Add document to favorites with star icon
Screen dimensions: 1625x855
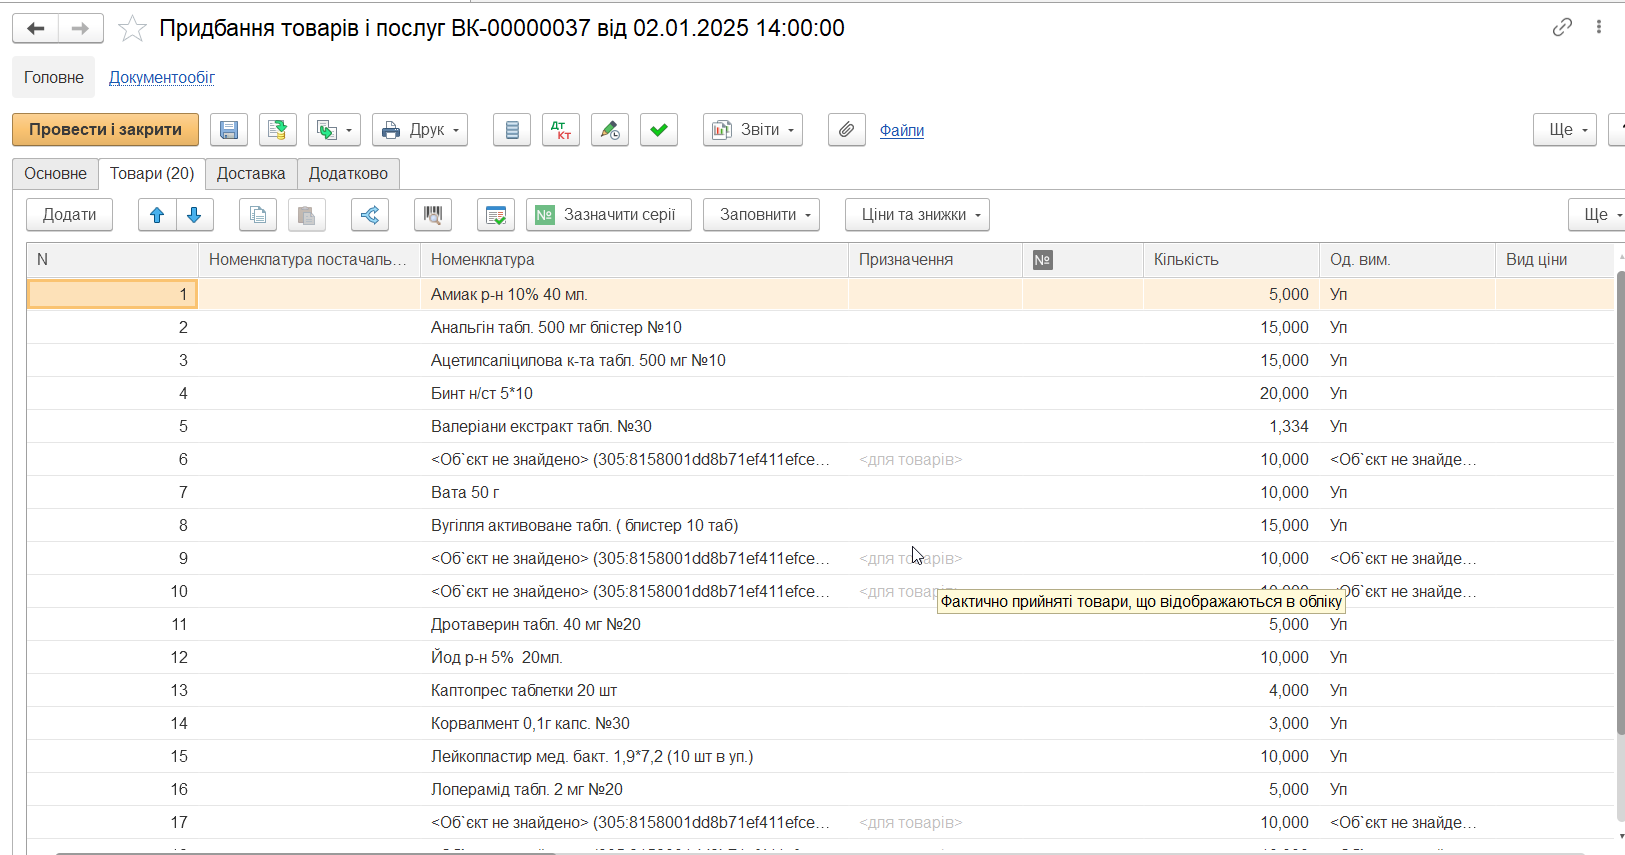132,28
